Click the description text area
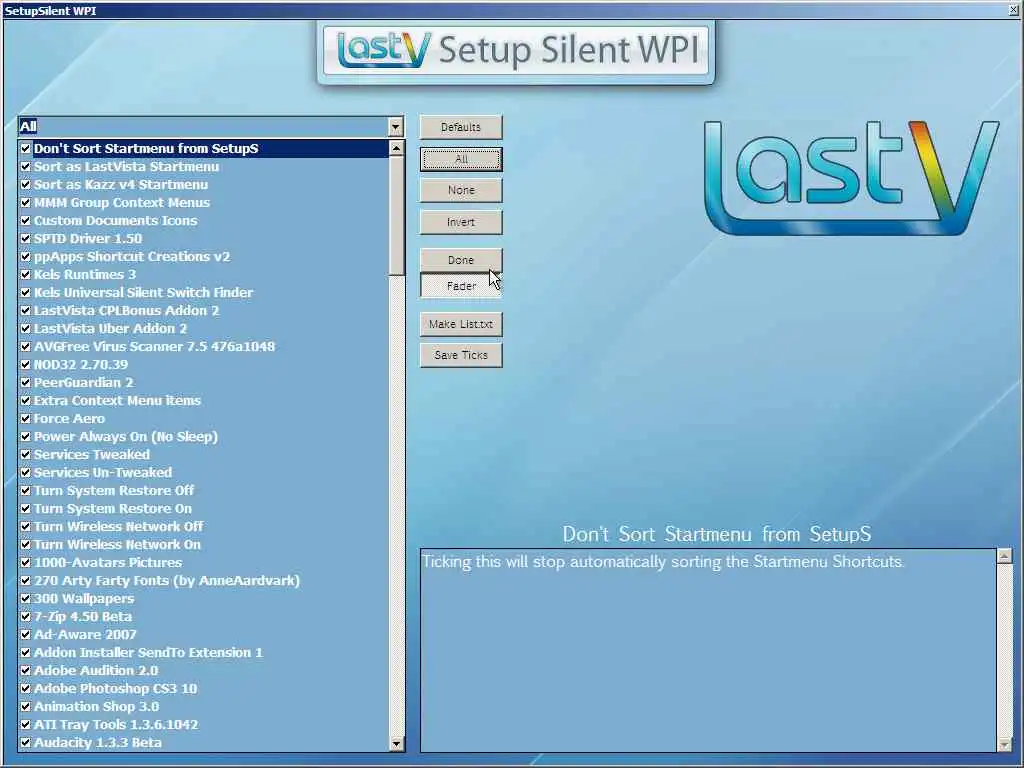 [x=709, y=650]
